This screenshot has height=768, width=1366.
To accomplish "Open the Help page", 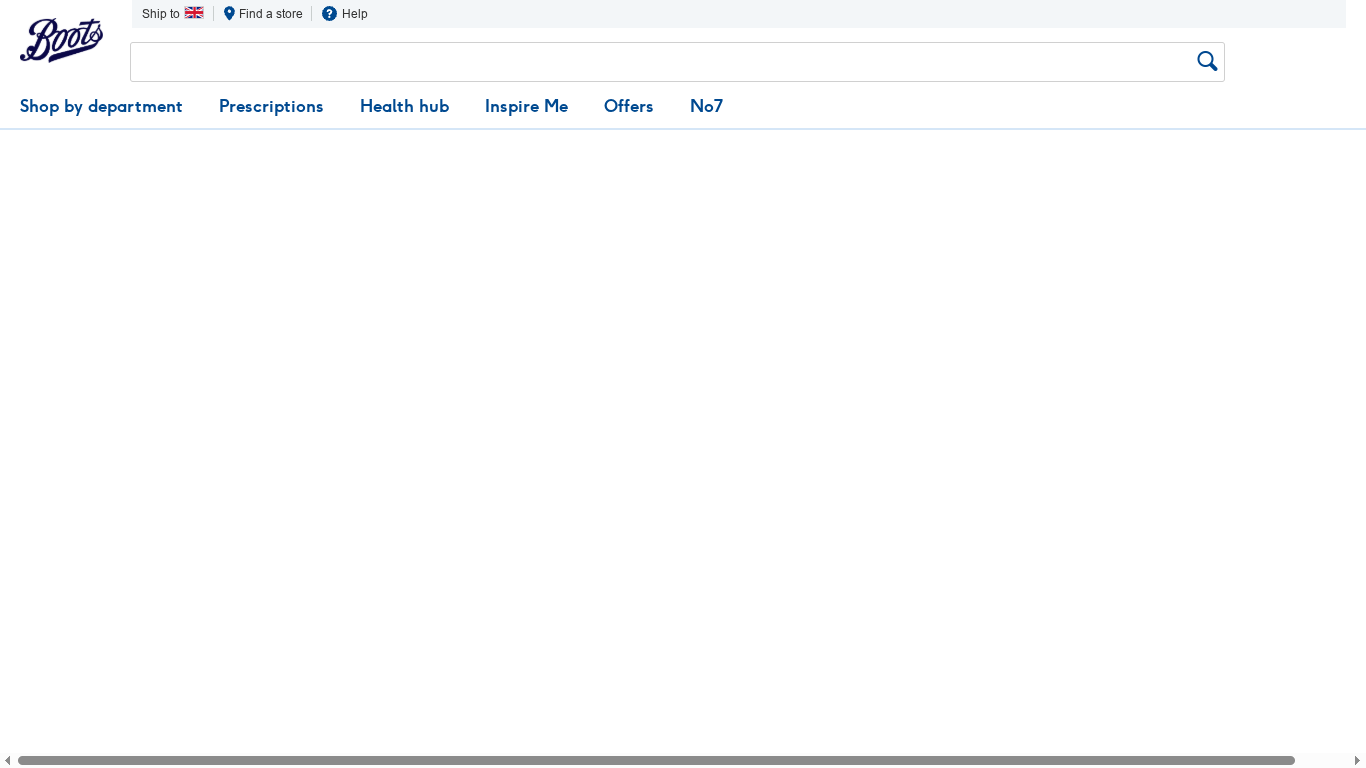I will (x=354, y=13).
